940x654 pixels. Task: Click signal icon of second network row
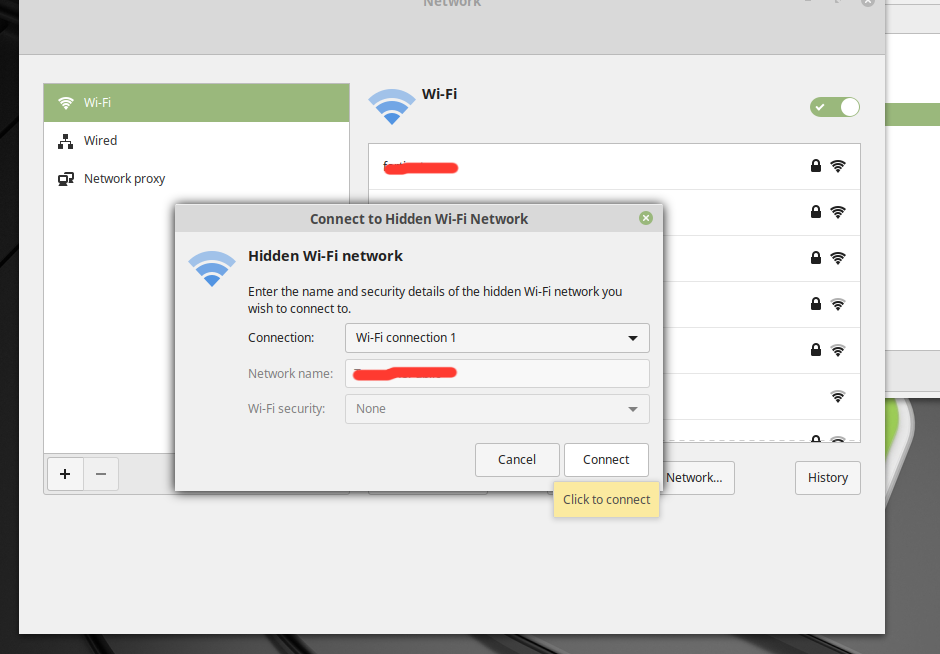[837, 212]
